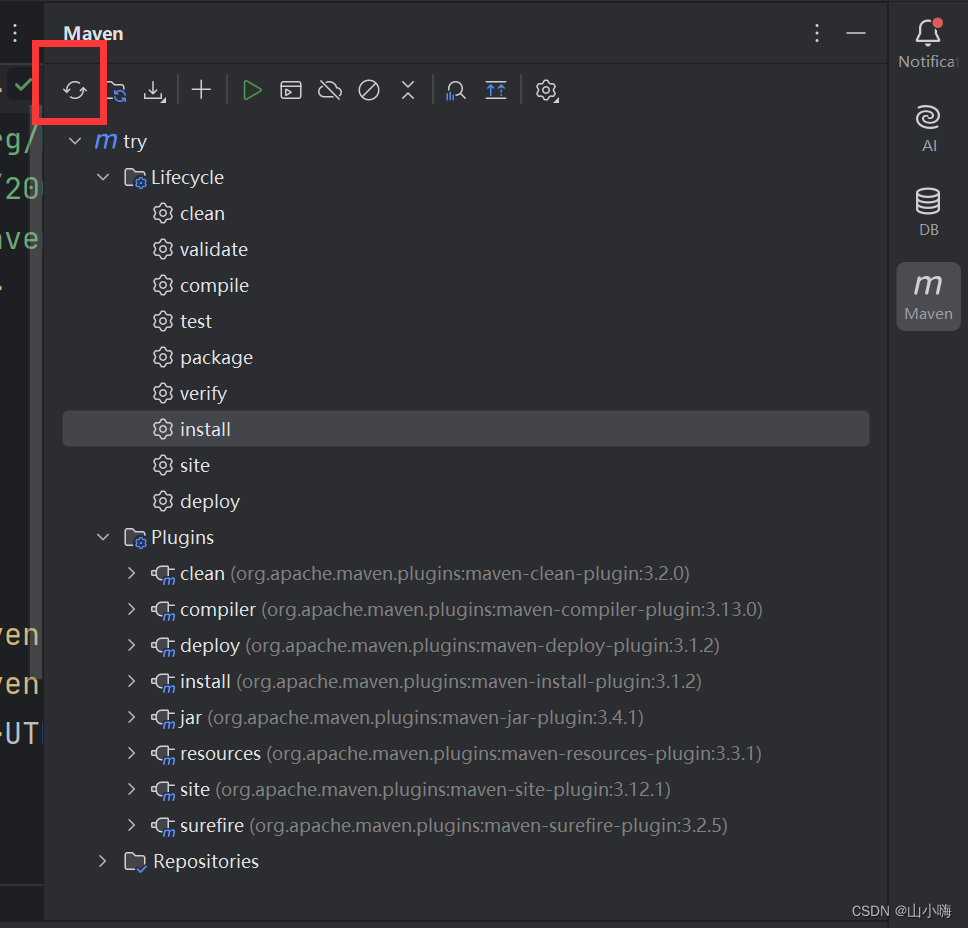Collapse the Plugins folder
Viewport: 968px width, 928px height.
103,537
